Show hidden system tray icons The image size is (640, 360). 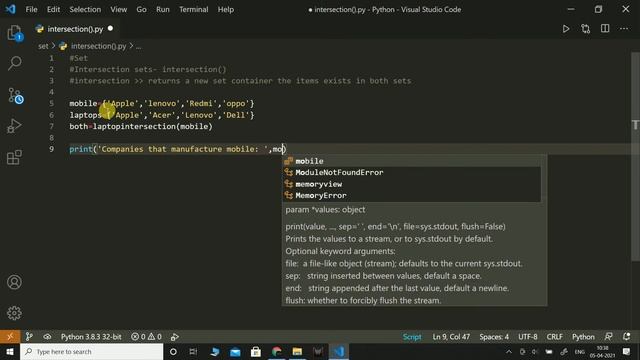click(509, 351)
